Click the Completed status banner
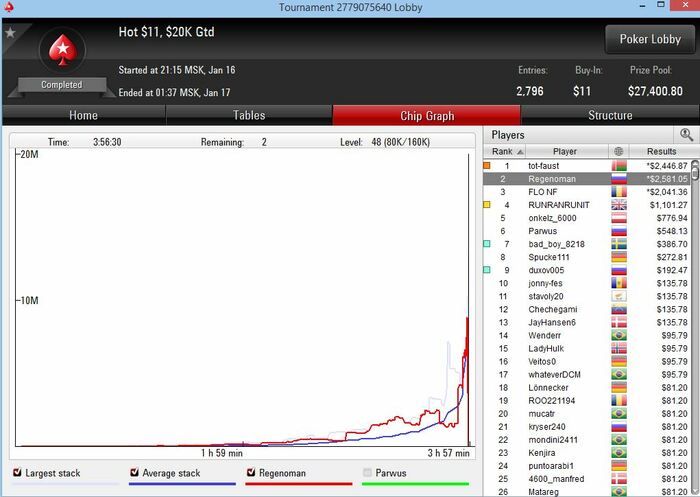 [x=62, y=85]
